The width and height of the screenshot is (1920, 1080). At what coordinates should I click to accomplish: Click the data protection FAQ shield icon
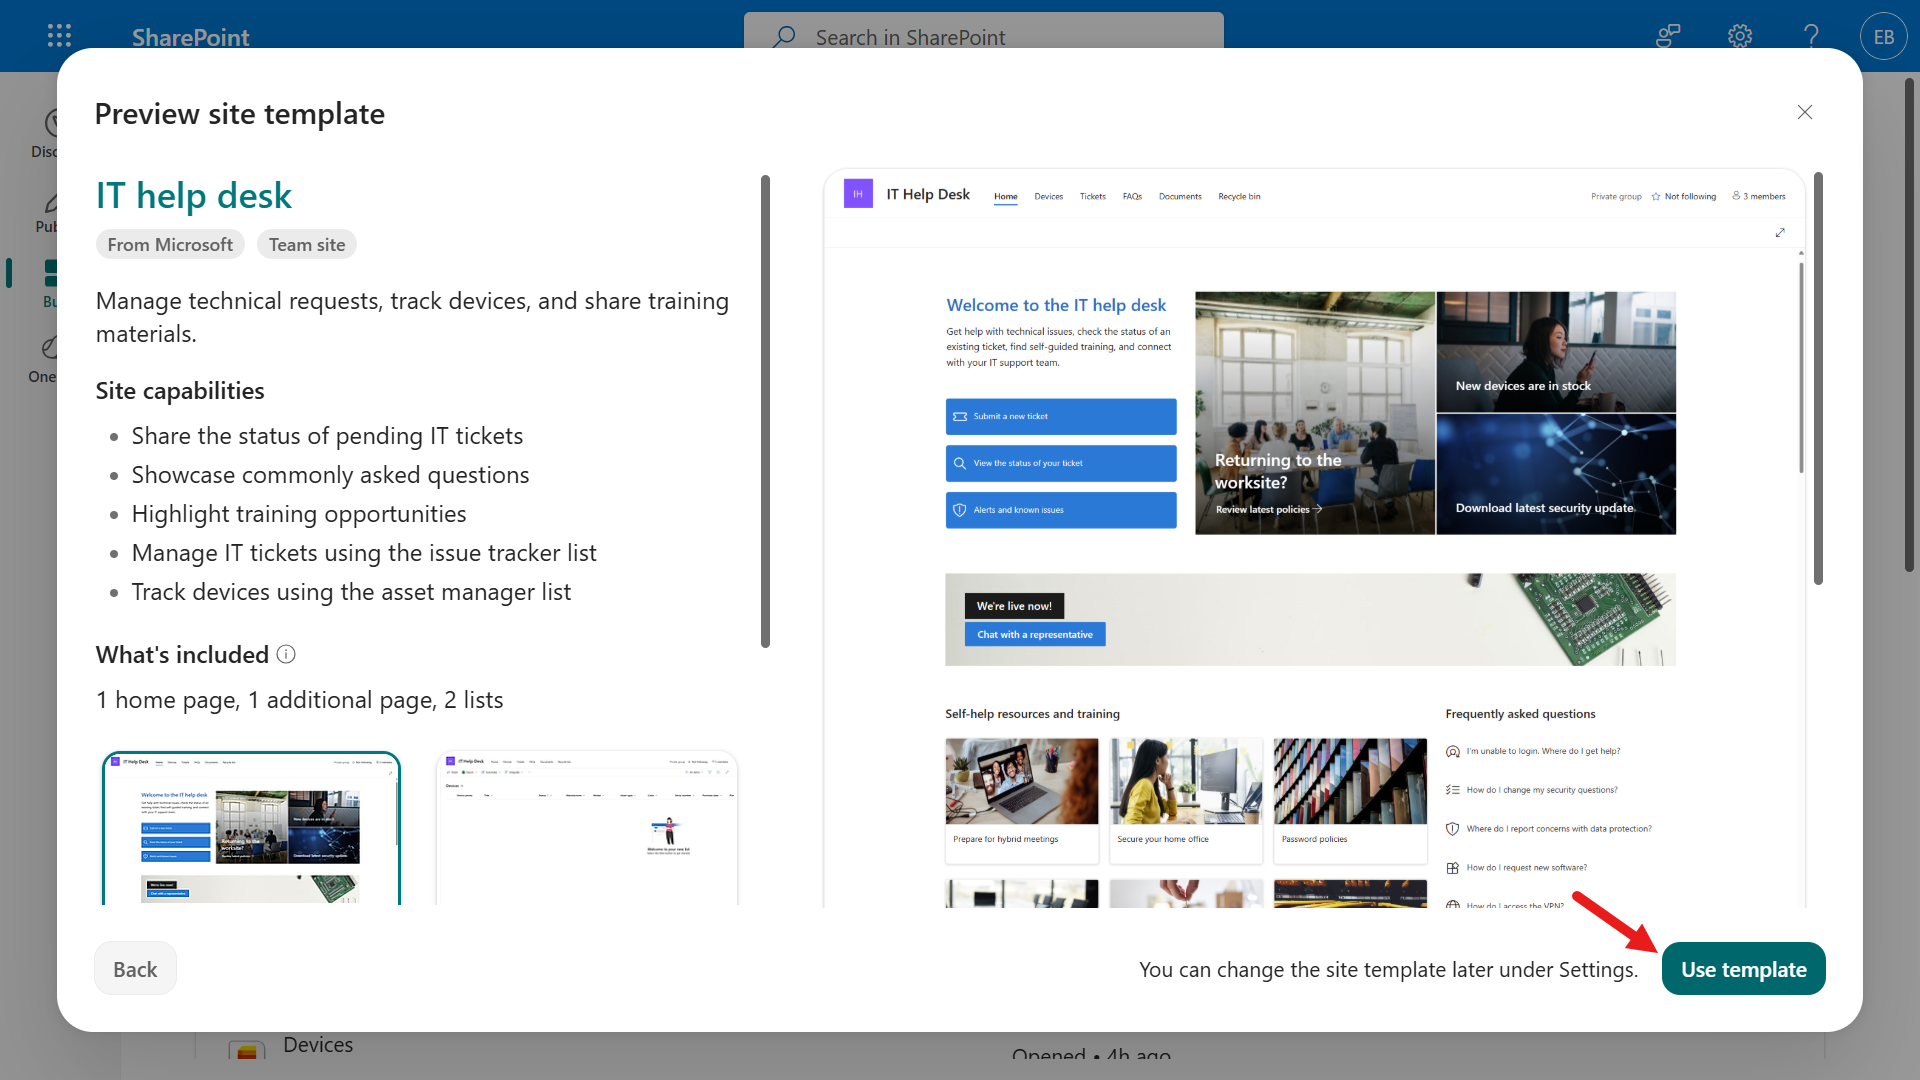1452,829
